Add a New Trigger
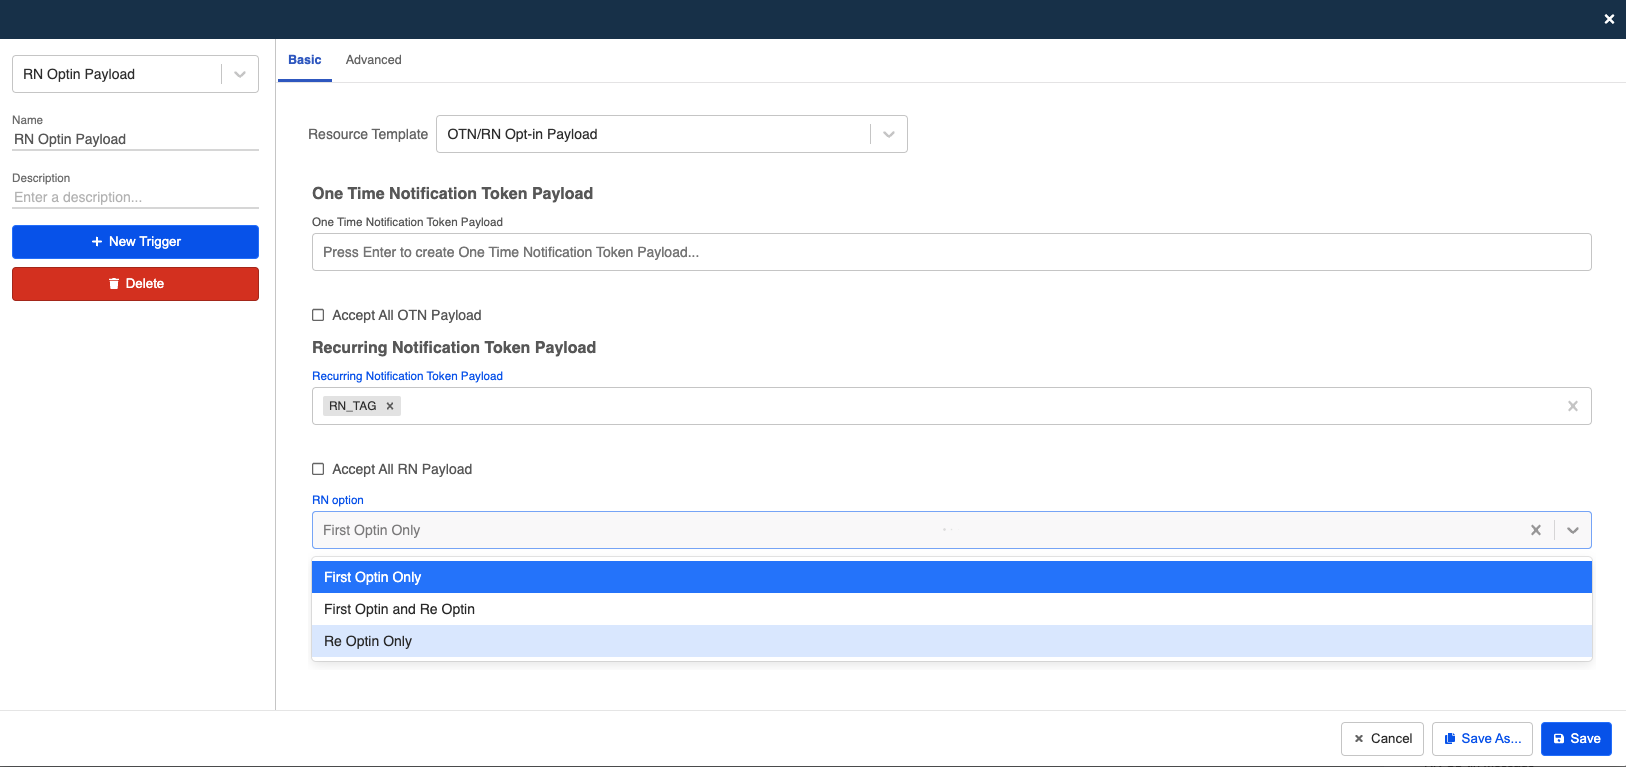 135,242
